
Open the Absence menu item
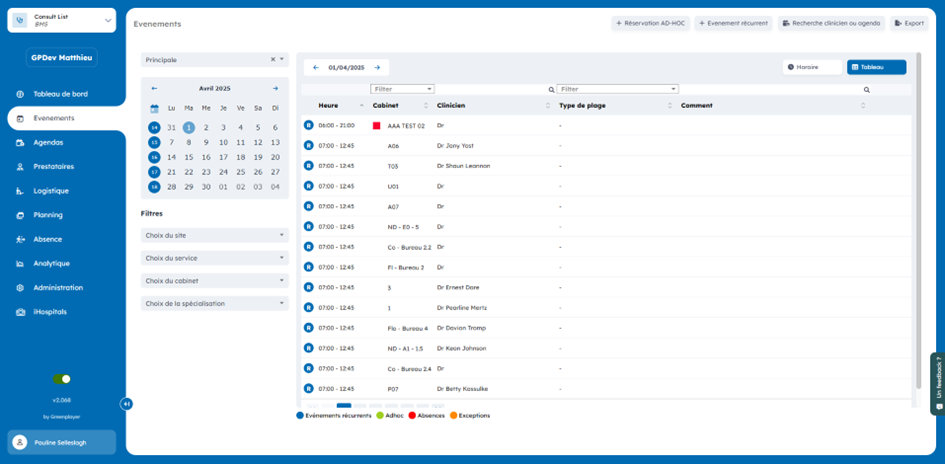coord(47,240)
